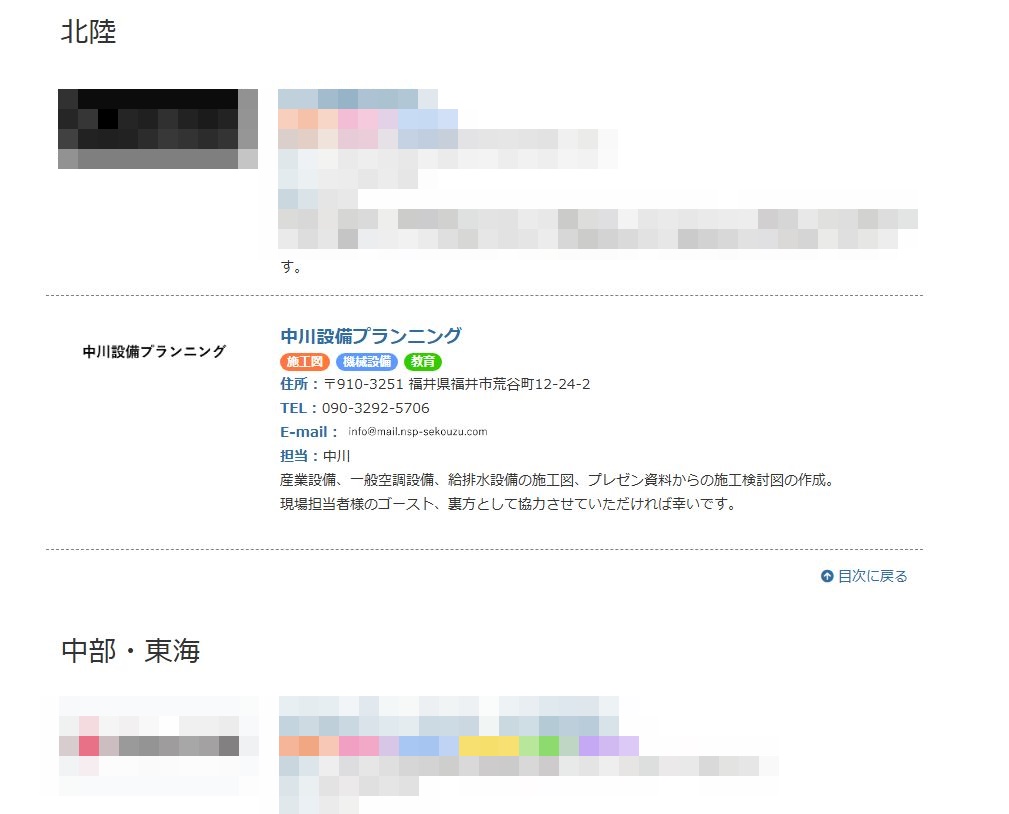Screen dimensions: 1009x814
Task: Open the dark blurred logo thumbnail under 北陸
Action: [158, 129]
